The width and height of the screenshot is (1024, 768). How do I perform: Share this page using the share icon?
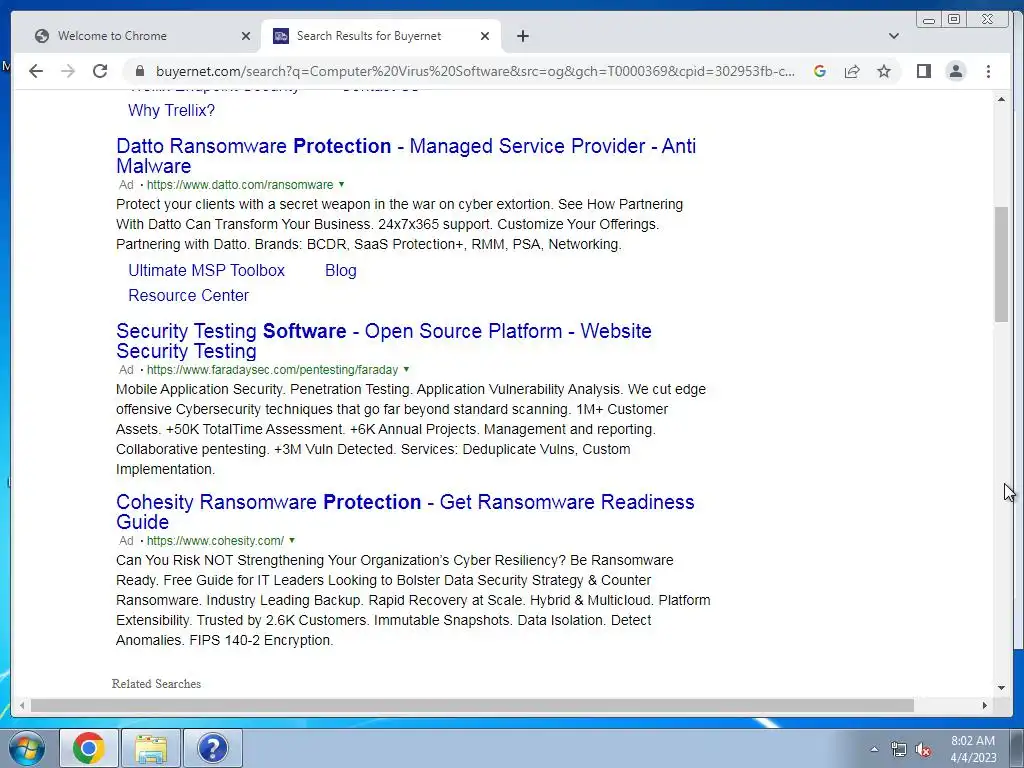click(x=852, y=71)
